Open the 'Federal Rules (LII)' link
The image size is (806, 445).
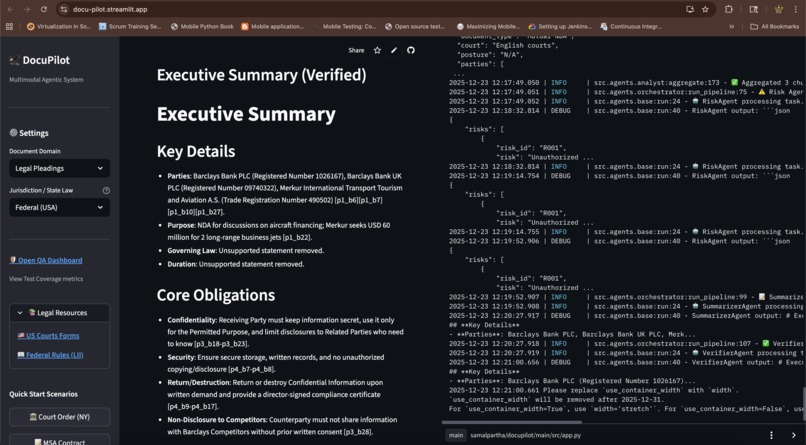pyautogui.click(x=50, y=355)
